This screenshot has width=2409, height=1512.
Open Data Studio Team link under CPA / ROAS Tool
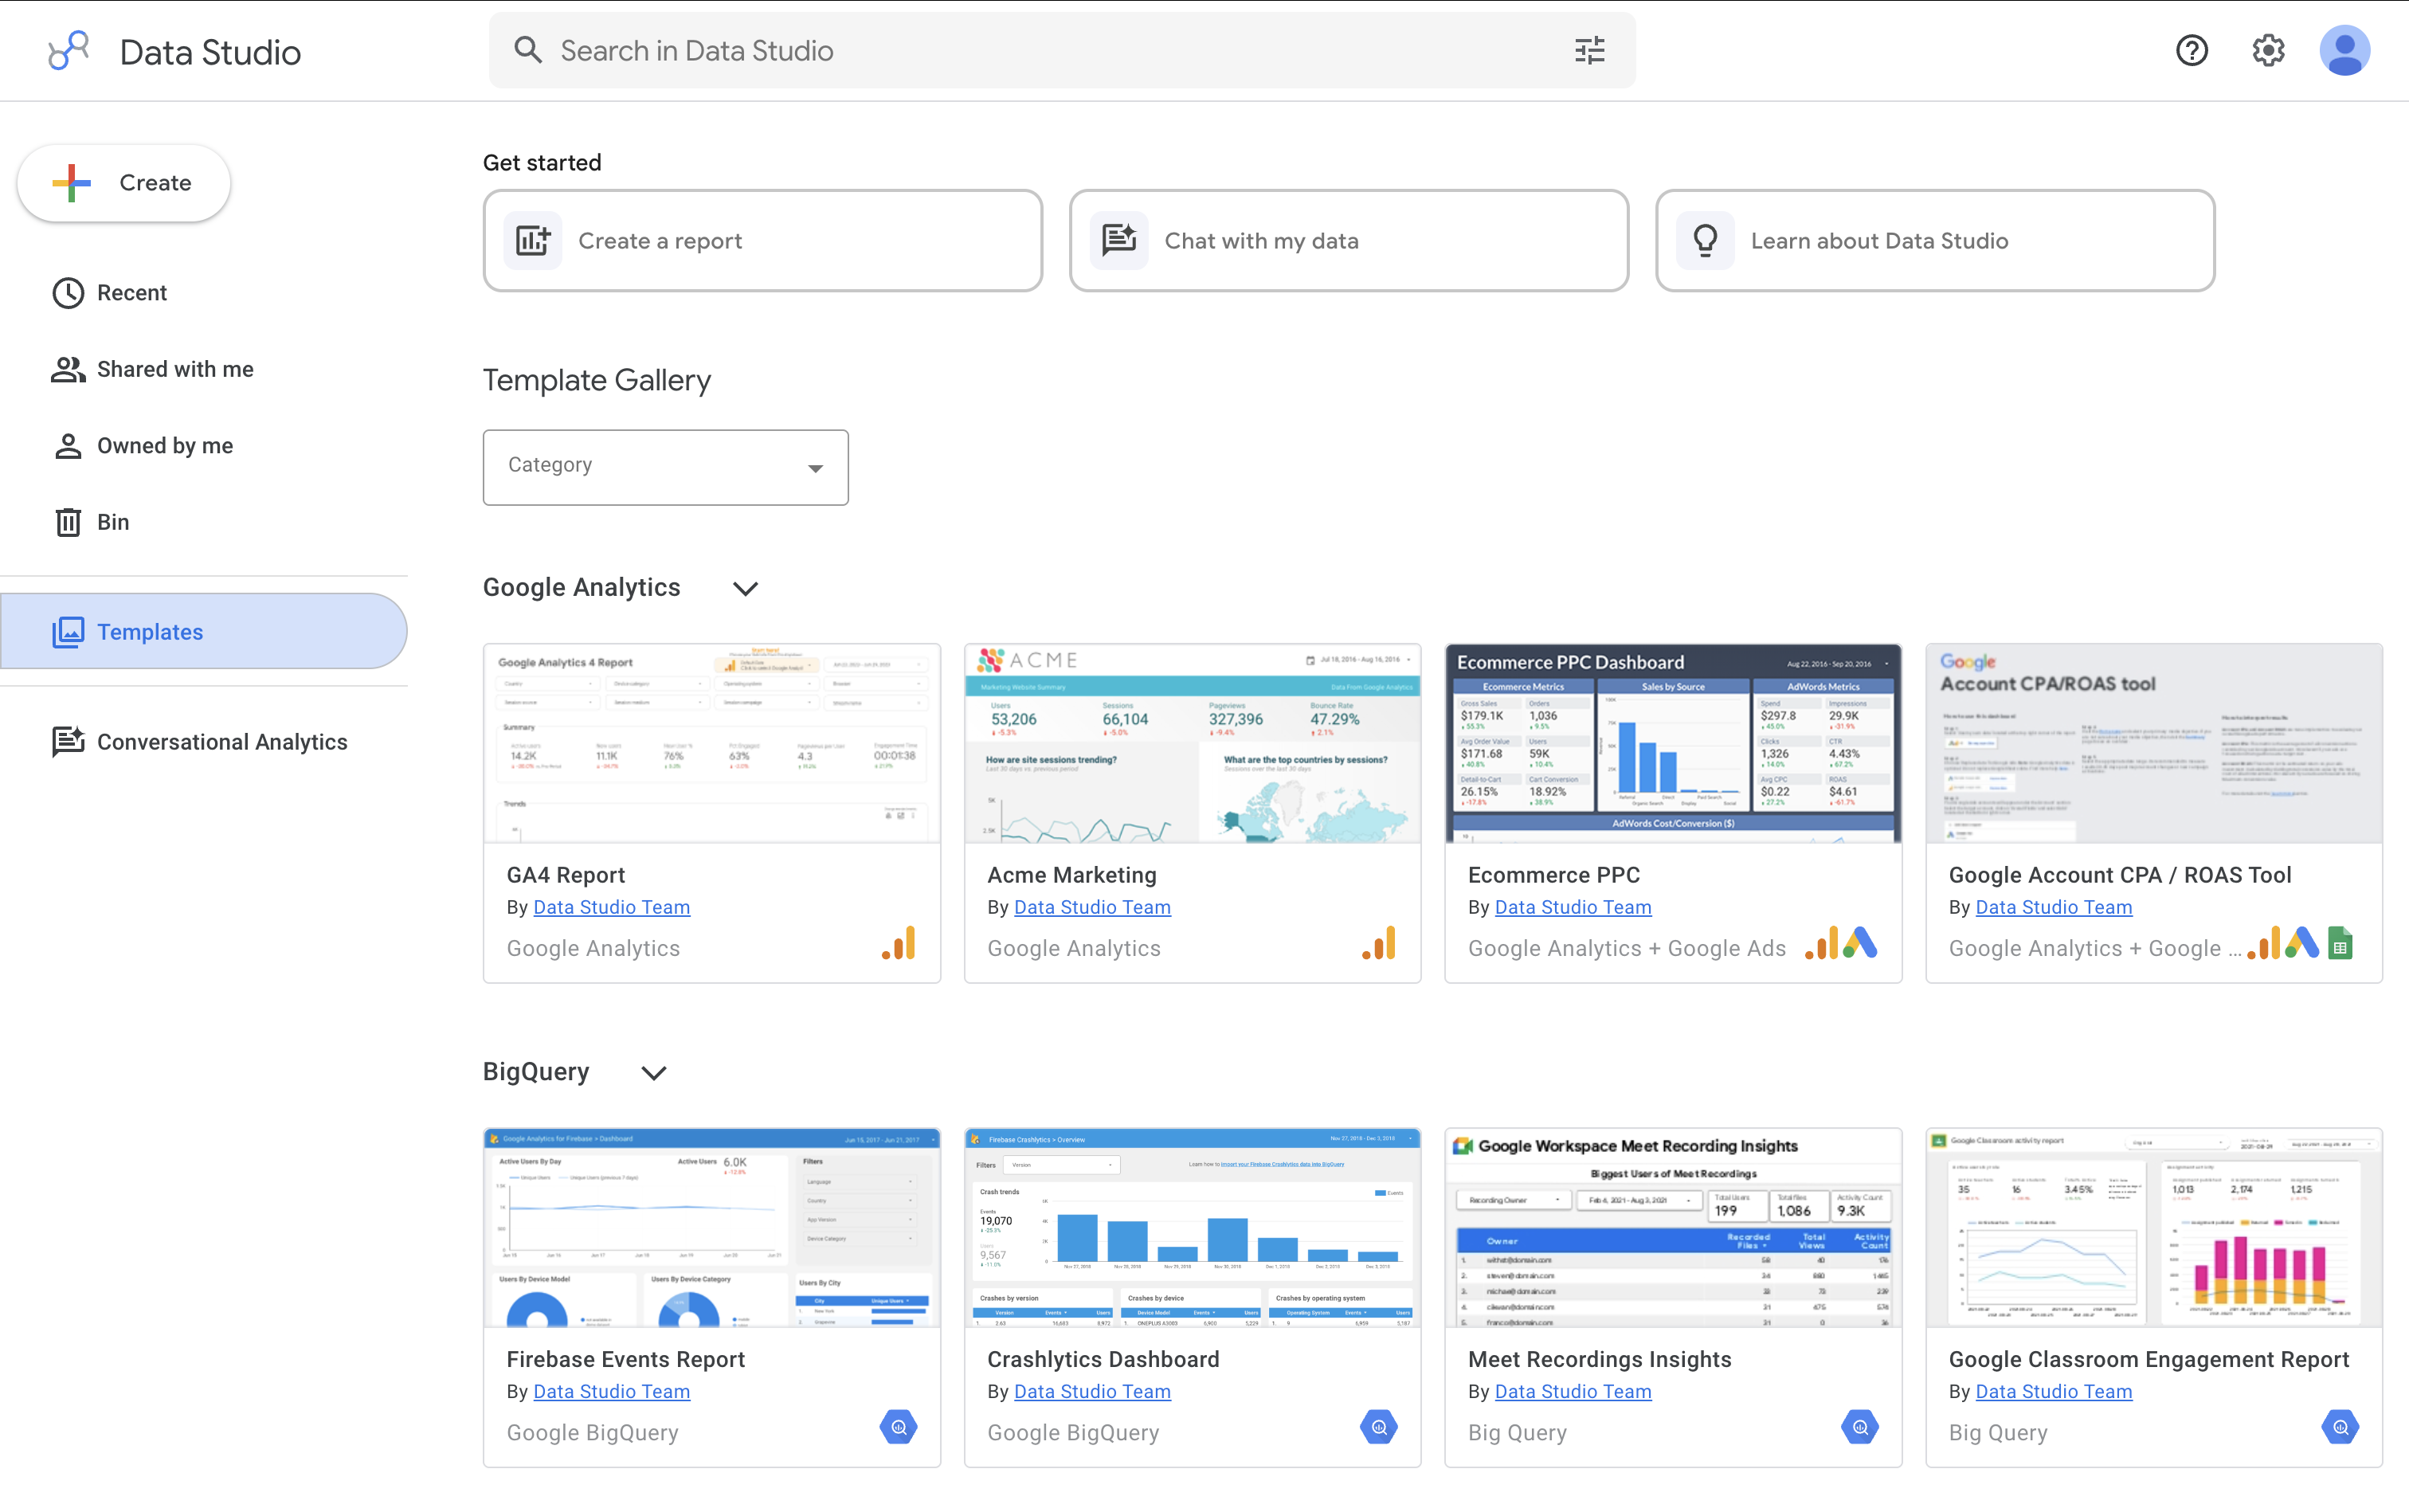tap(2054, 907)
